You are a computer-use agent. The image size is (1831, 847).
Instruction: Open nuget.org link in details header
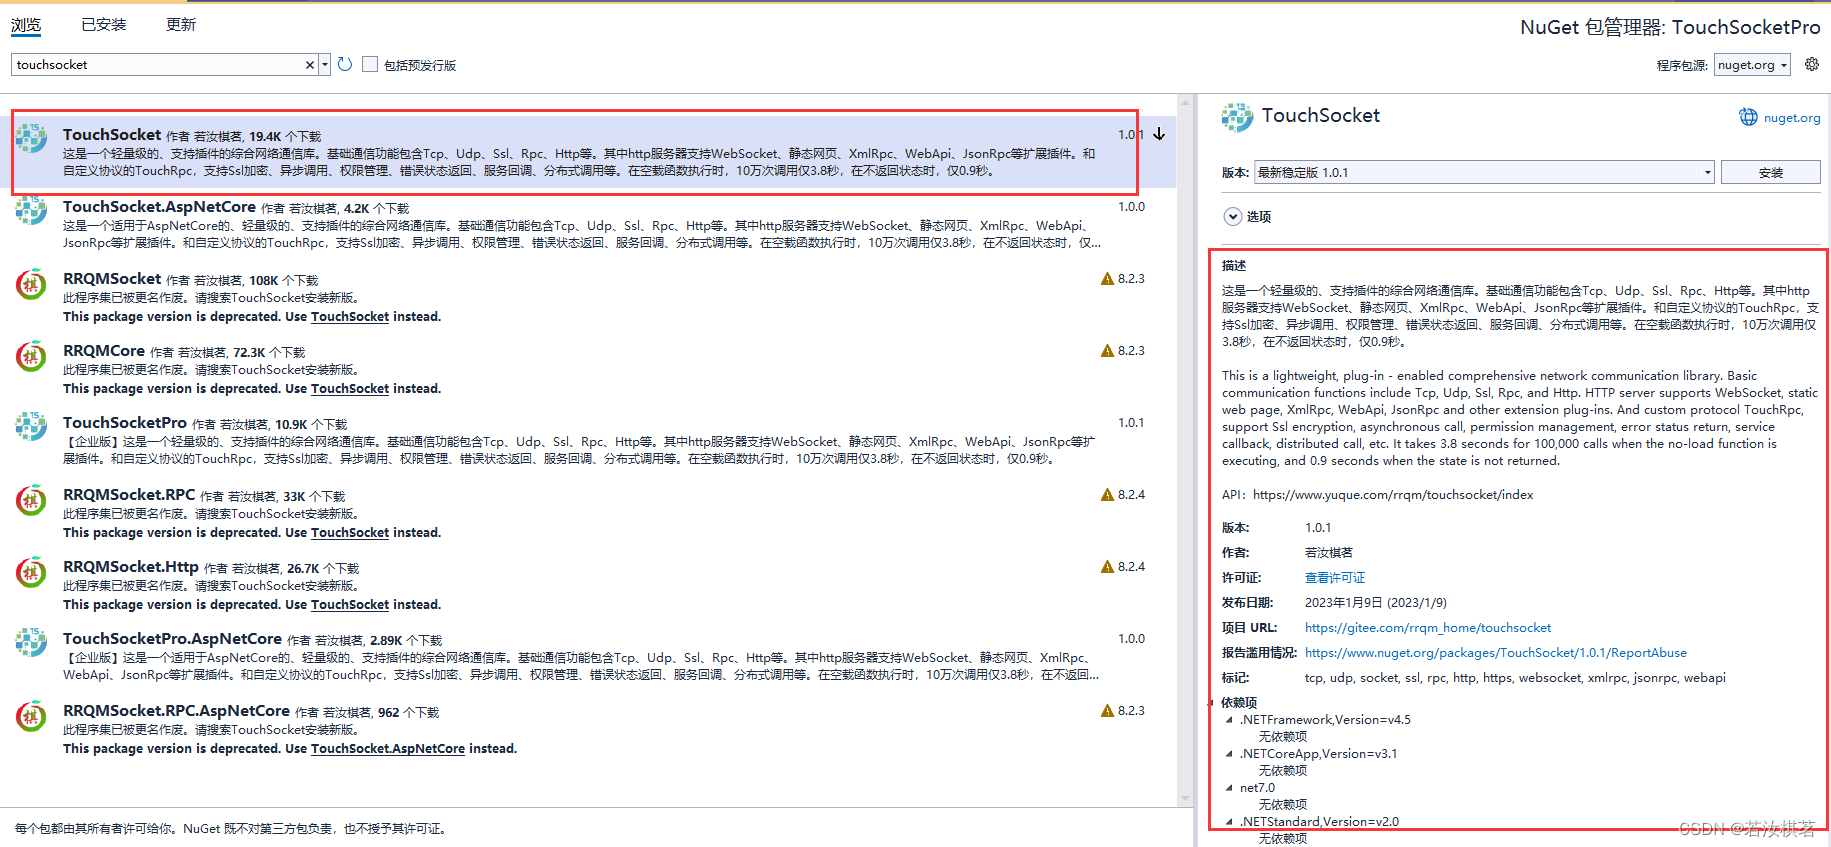point(1792,118)
